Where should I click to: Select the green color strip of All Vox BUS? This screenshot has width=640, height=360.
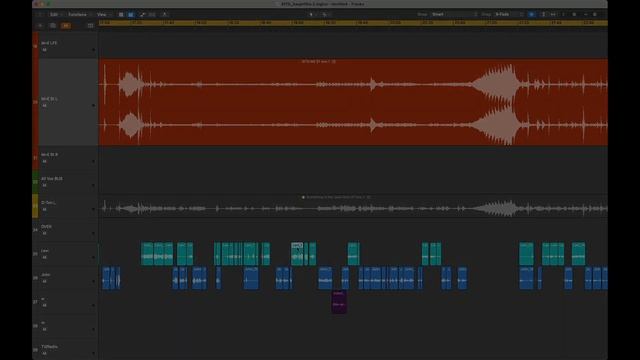click(x=36, y=182)
